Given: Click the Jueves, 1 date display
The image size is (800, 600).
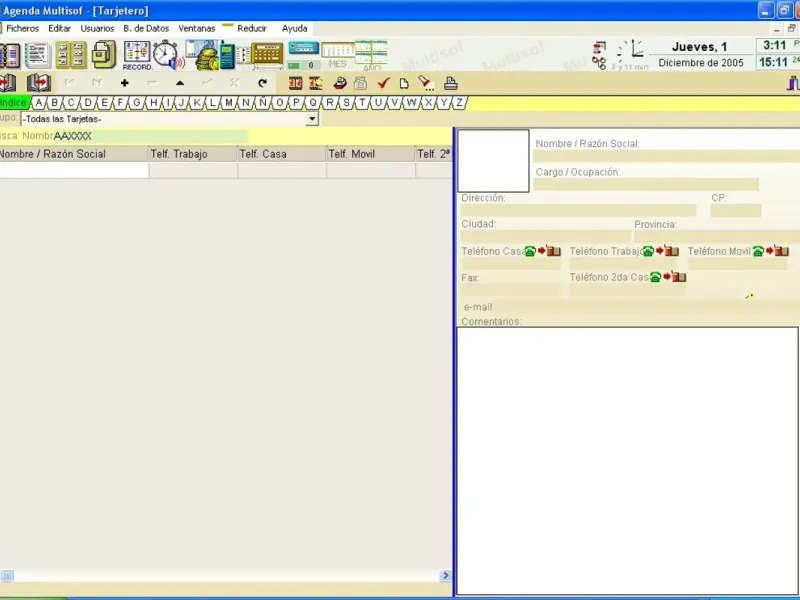Looking at the screenshot, I should pos(700,47).
